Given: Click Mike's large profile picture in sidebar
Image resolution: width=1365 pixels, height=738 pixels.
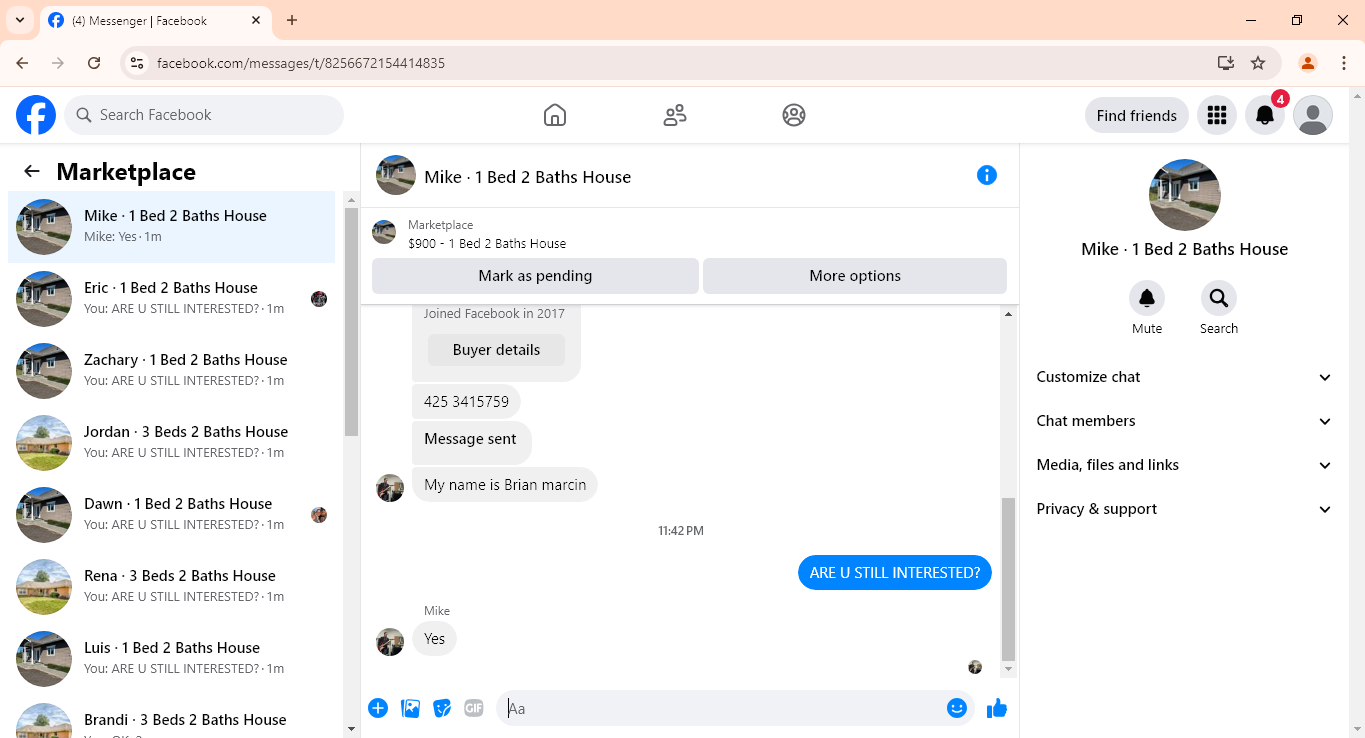Looking at the screenshot, I should 1185,195.
